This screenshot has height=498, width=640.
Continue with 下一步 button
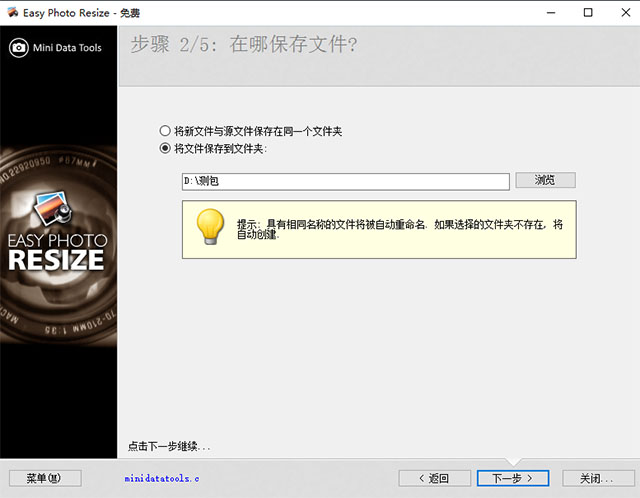point(513,478)
